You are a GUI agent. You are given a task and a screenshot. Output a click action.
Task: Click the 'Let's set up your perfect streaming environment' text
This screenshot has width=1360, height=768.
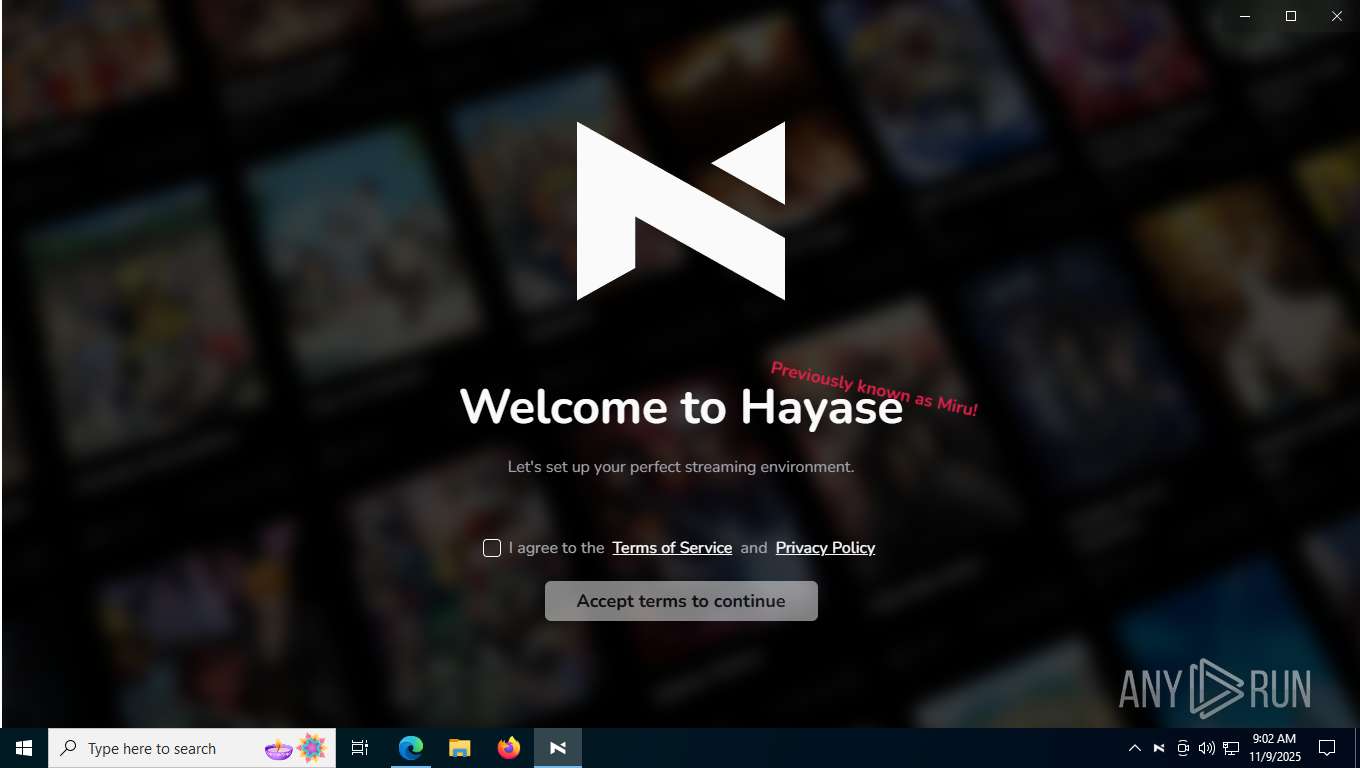[x=681, y=467]
